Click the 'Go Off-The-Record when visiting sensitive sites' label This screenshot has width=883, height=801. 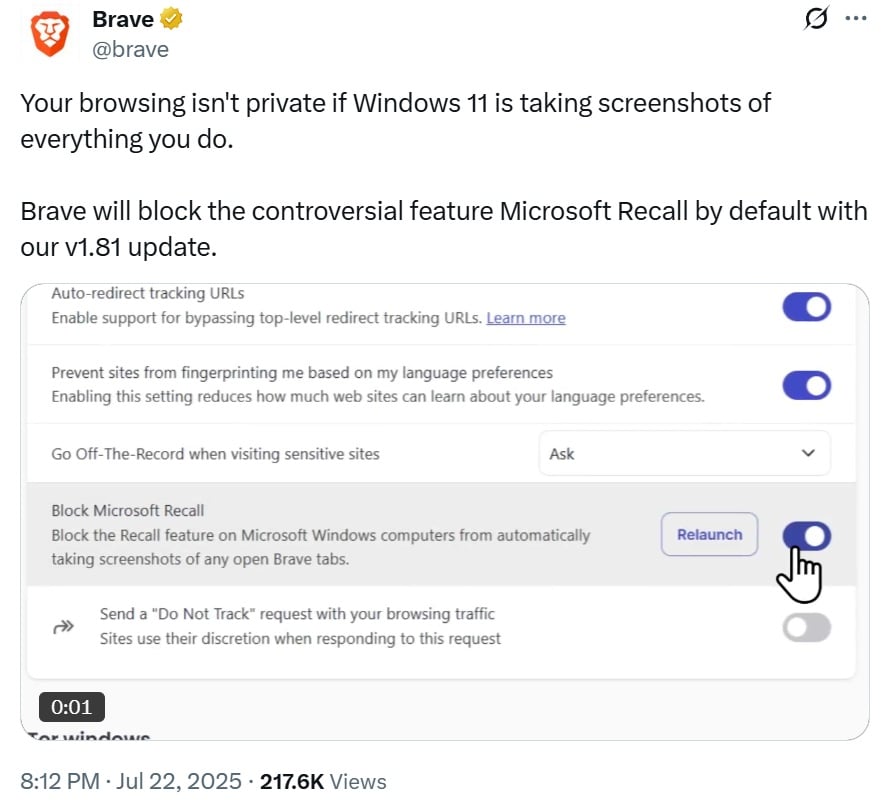pyautogui.click(x=215, y=454)
